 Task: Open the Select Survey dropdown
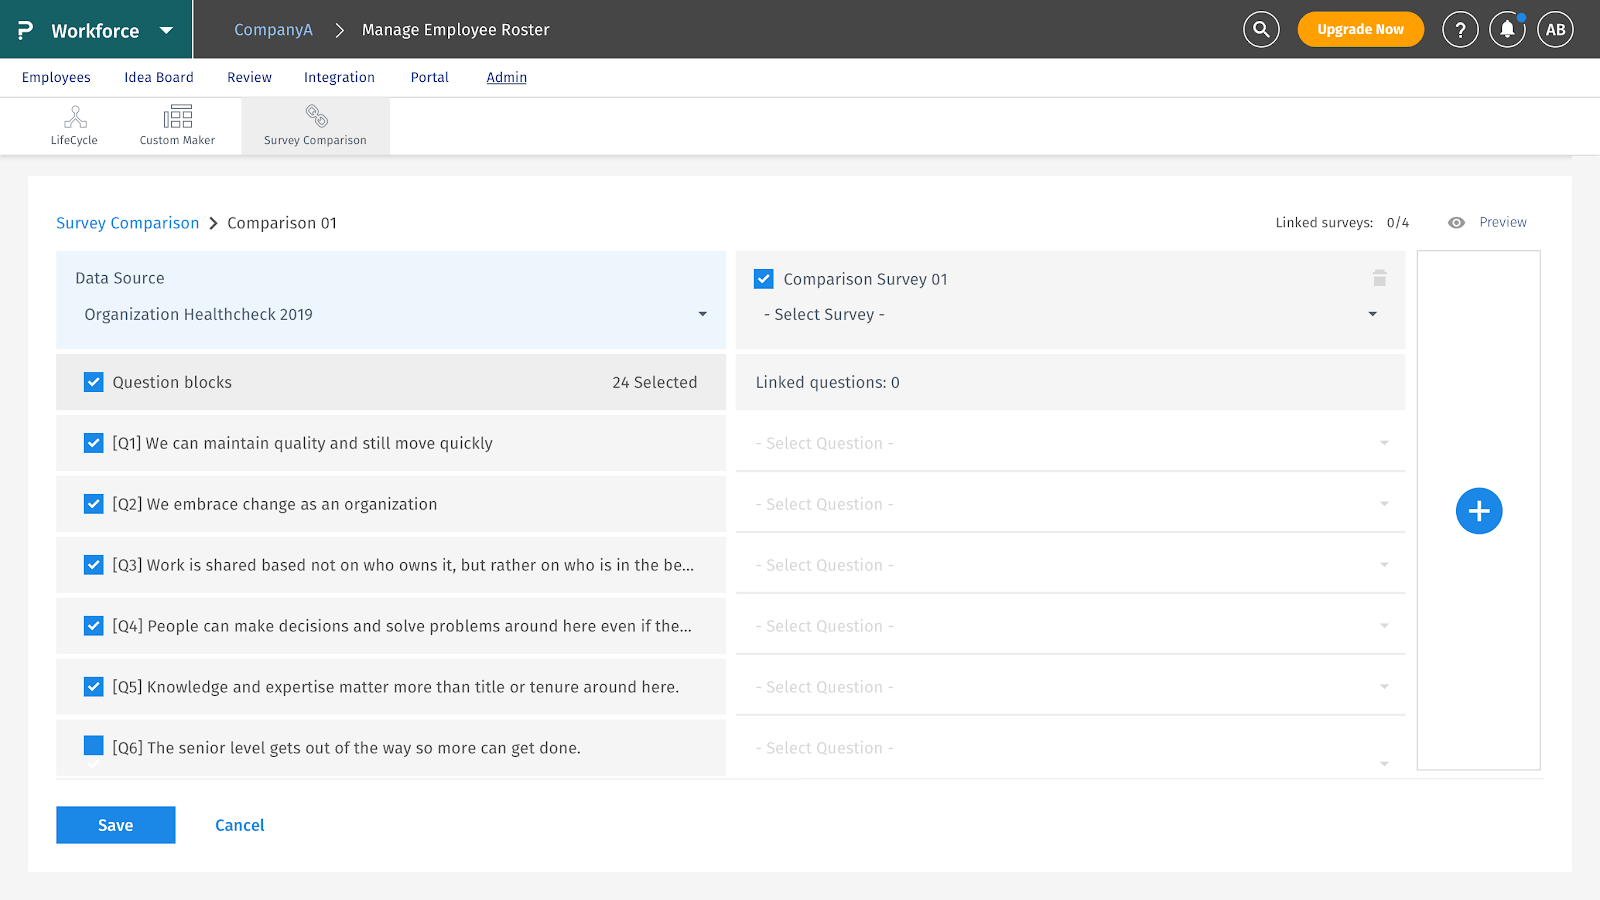click(x=1371, y=314)
